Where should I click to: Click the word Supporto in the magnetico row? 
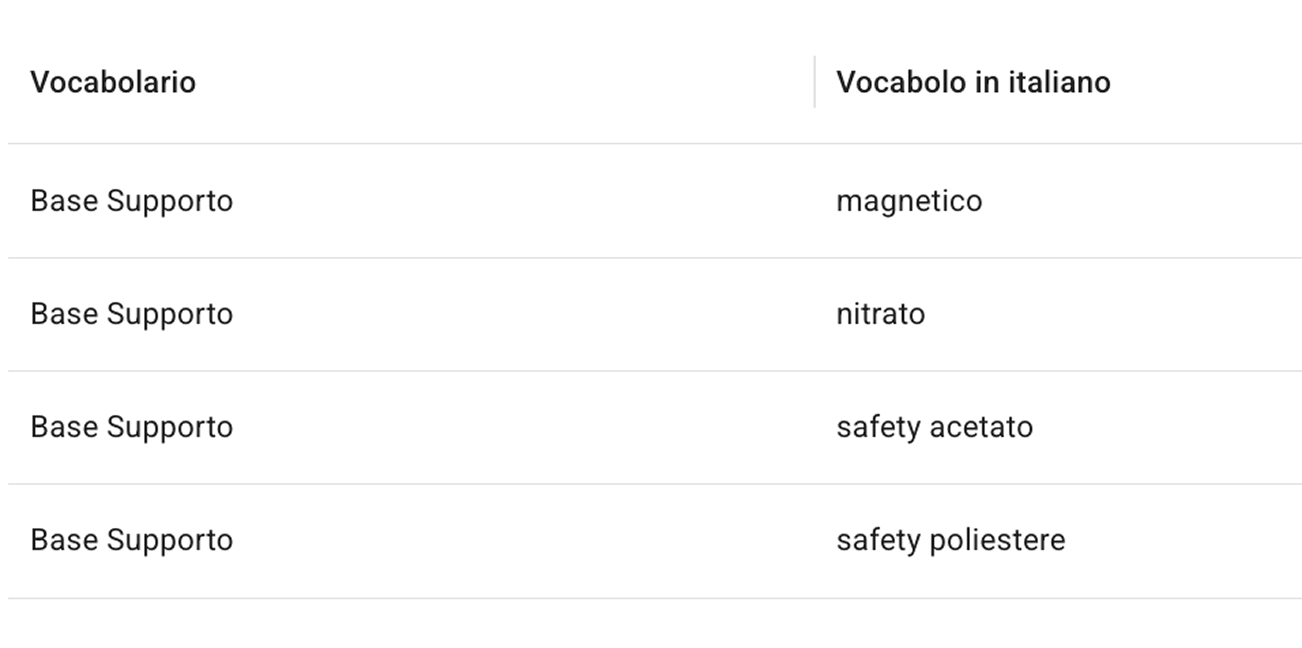(x=169, y=201)
